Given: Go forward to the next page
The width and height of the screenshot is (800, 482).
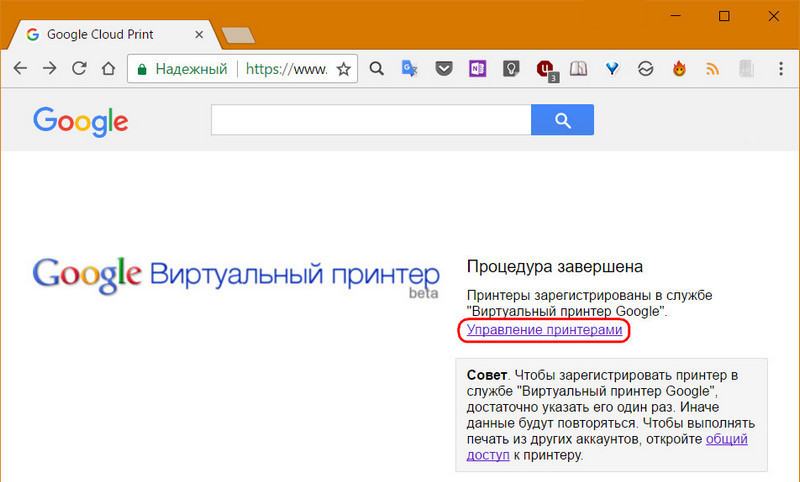Looking at the screenshot, I should (x=49, y=68).
